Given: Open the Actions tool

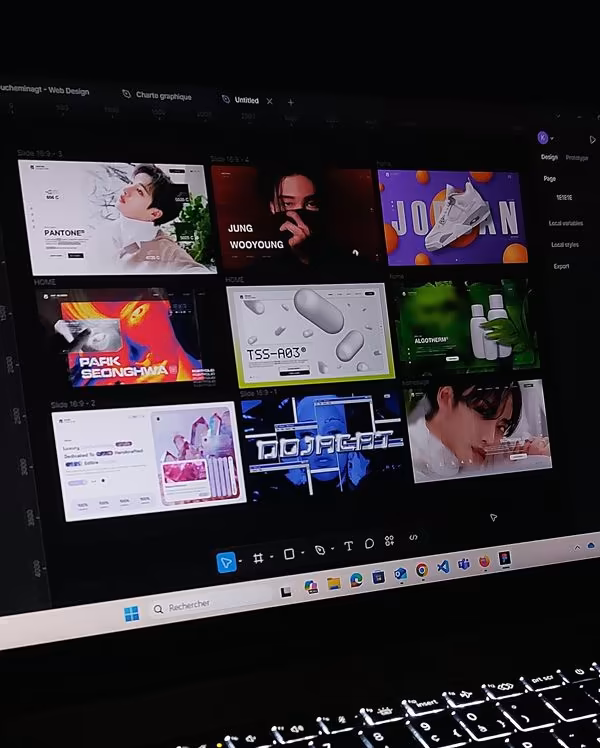Looking at the screenshot, I should pyautogui.click(x=390, y=540).
